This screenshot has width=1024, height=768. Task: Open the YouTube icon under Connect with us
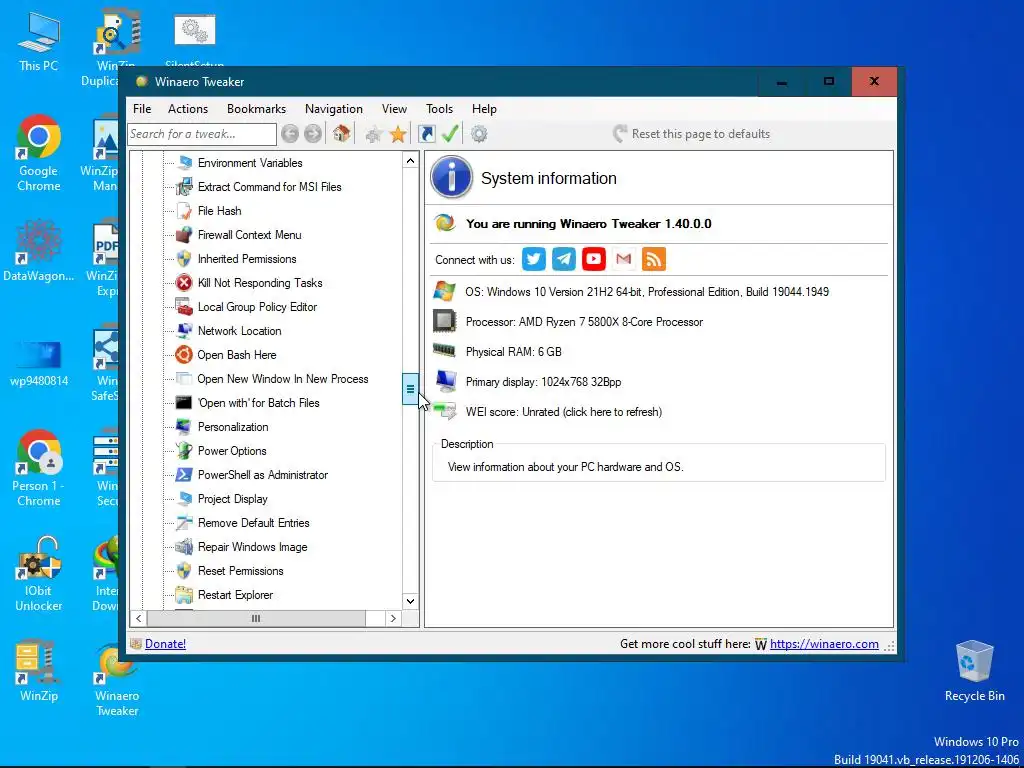594,259
